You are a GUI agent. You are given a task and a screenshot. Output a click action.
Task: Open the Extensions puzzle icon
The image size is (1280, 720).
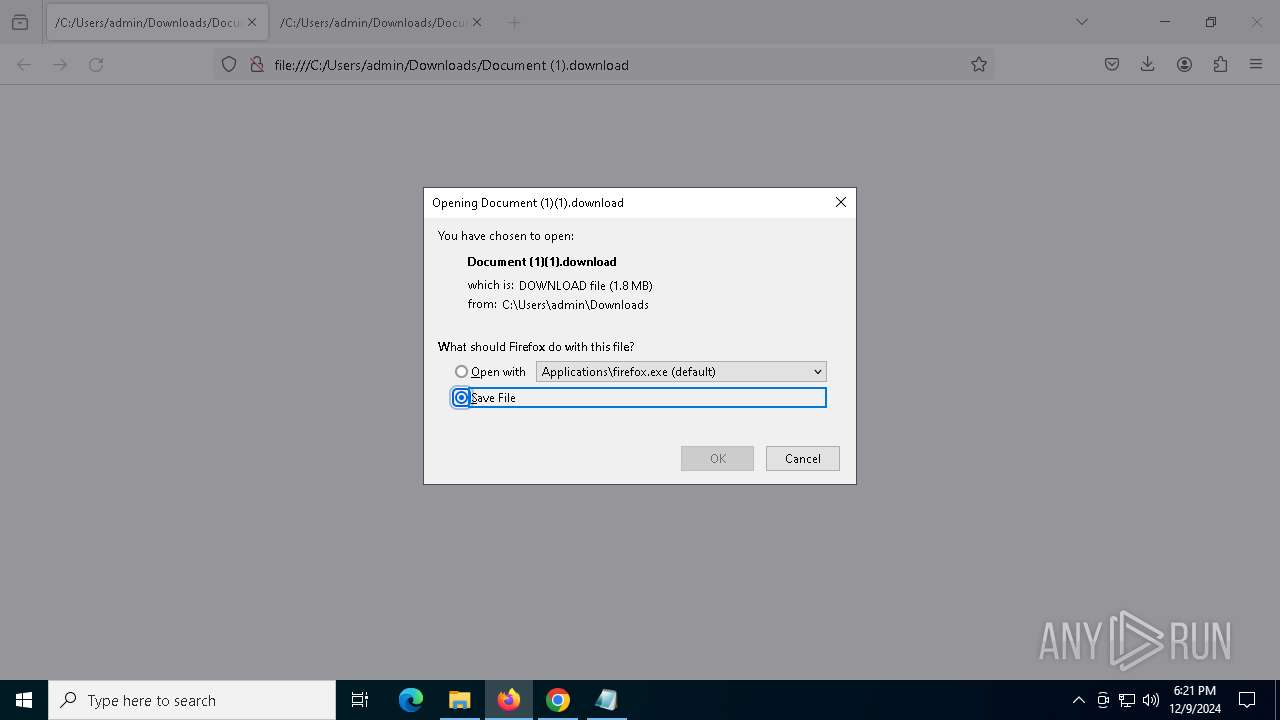tap(1220, 65)
